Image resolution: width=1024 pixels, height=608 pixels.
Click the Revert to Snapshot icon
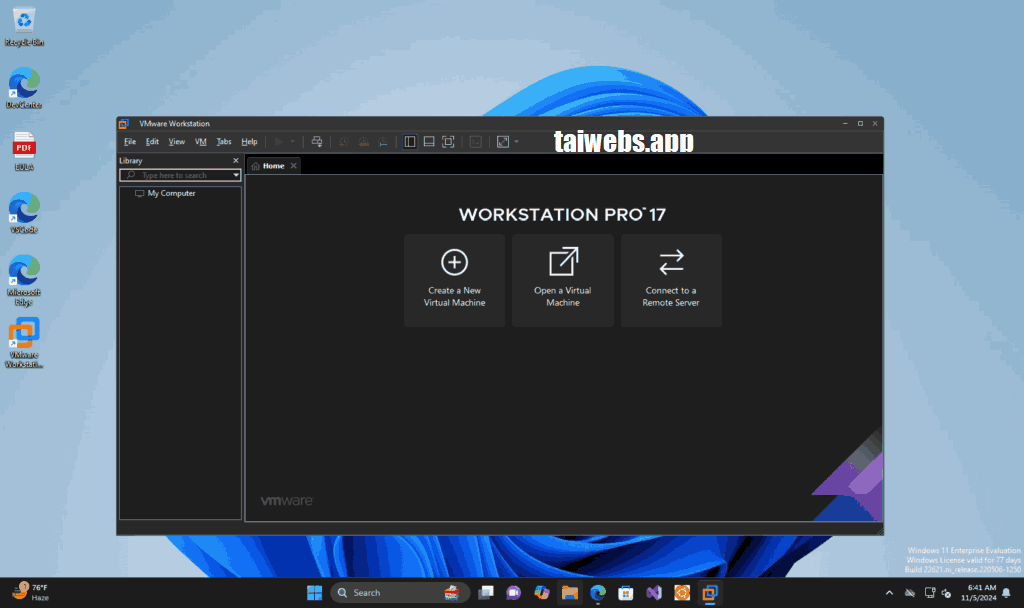[x=364, y=142]
